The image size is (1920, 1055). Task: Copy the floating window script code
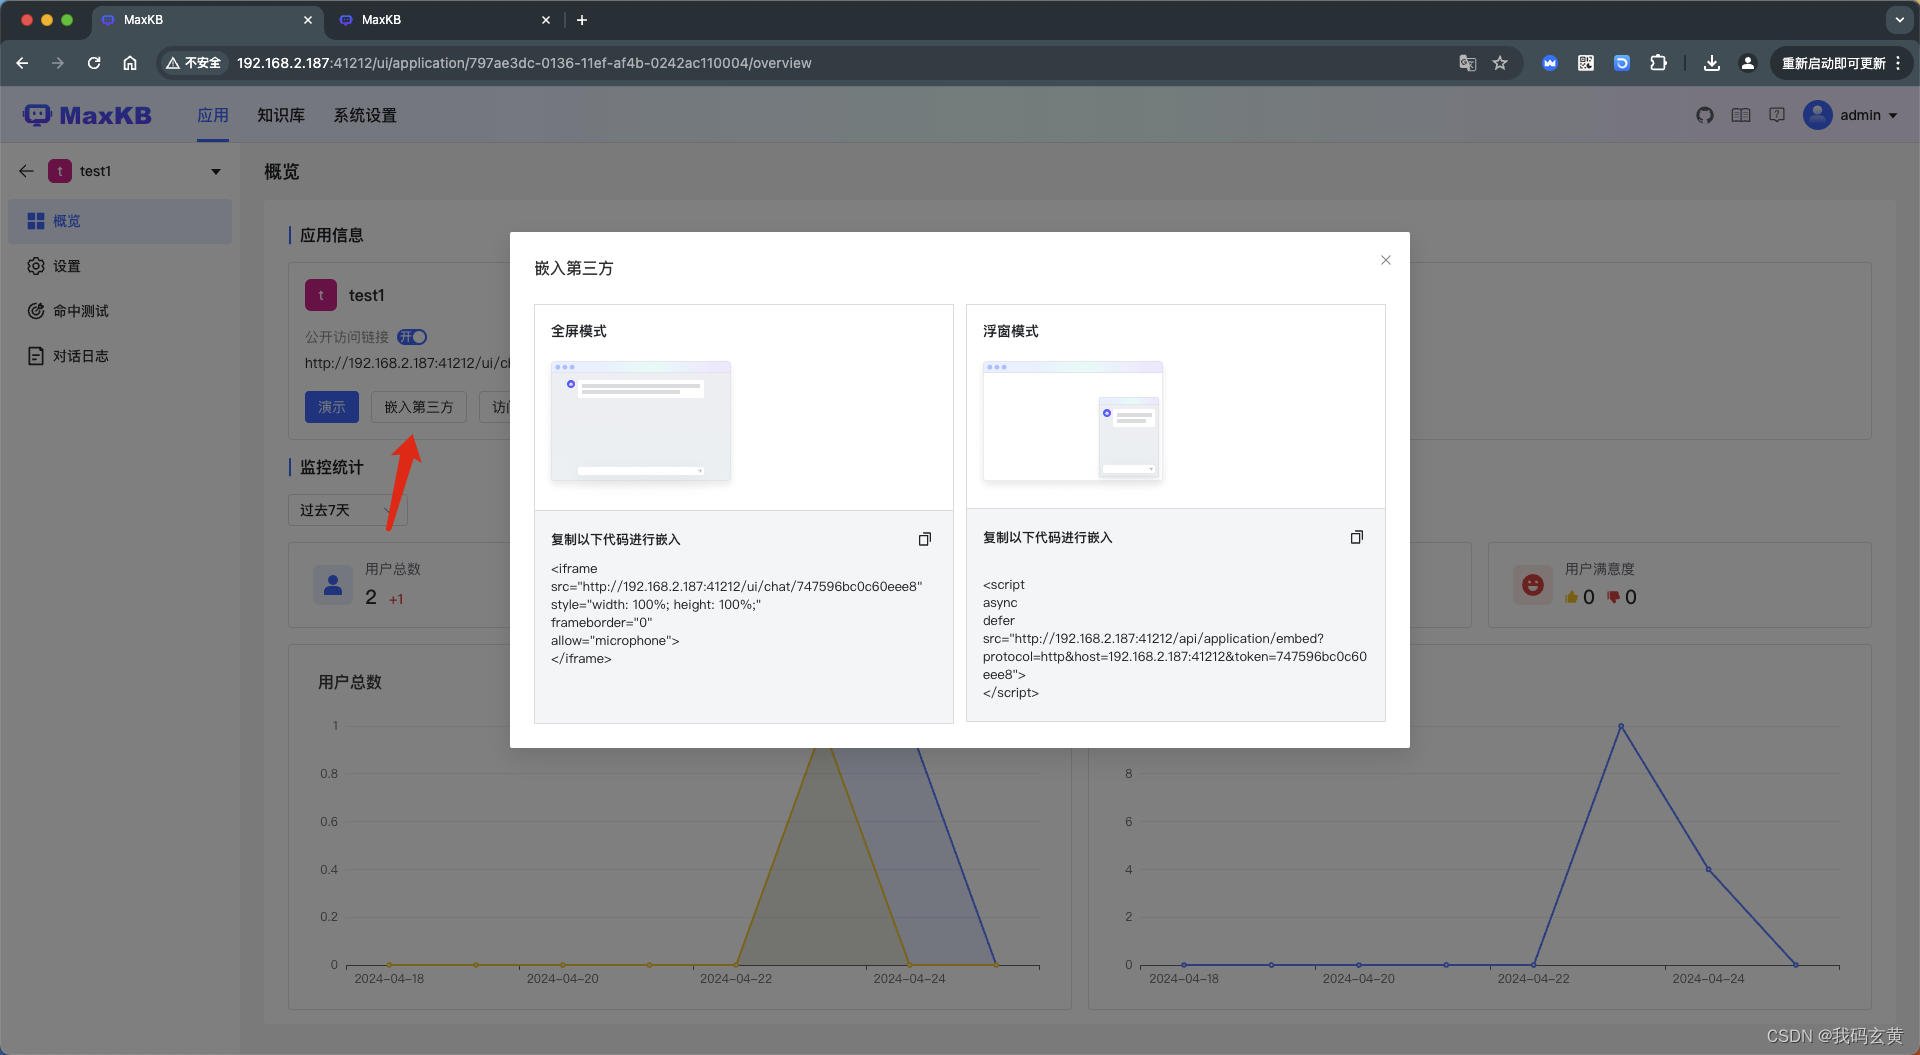[x=1357, y=537]
